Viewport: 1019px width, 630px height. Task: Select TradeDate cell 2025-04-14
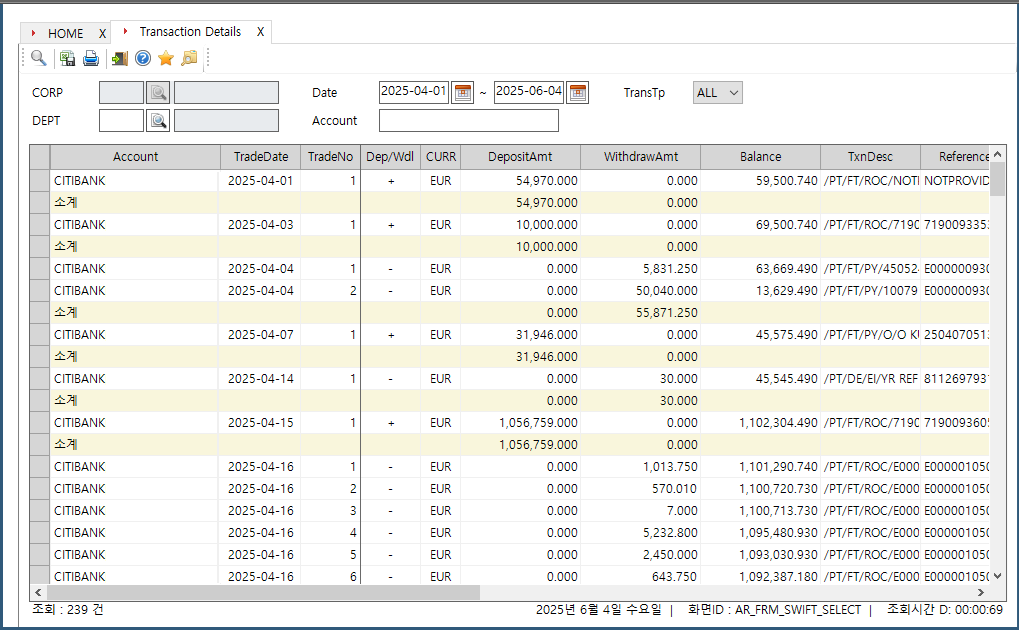point(261,378)
